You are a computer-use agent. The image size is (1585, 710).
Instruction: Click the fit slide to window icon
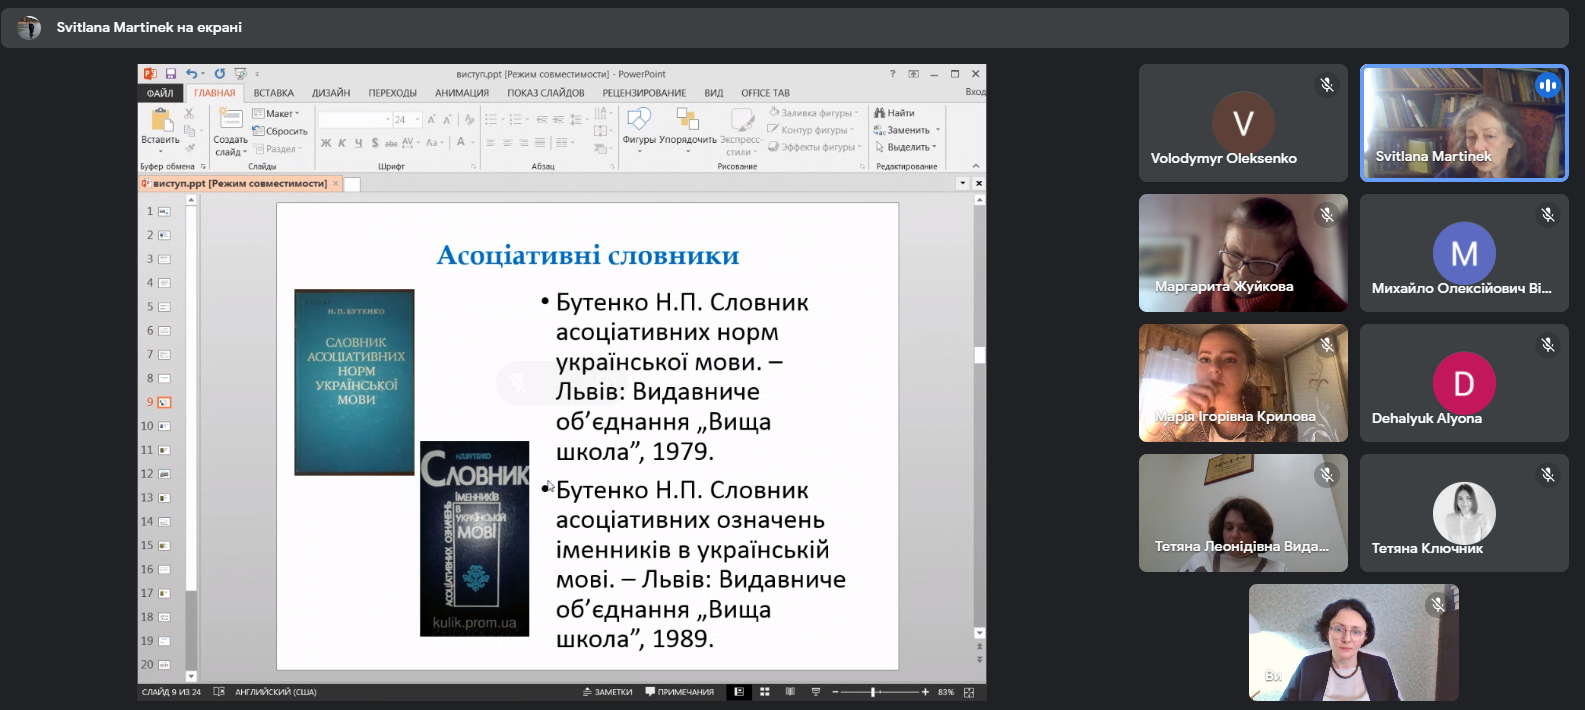969,692
